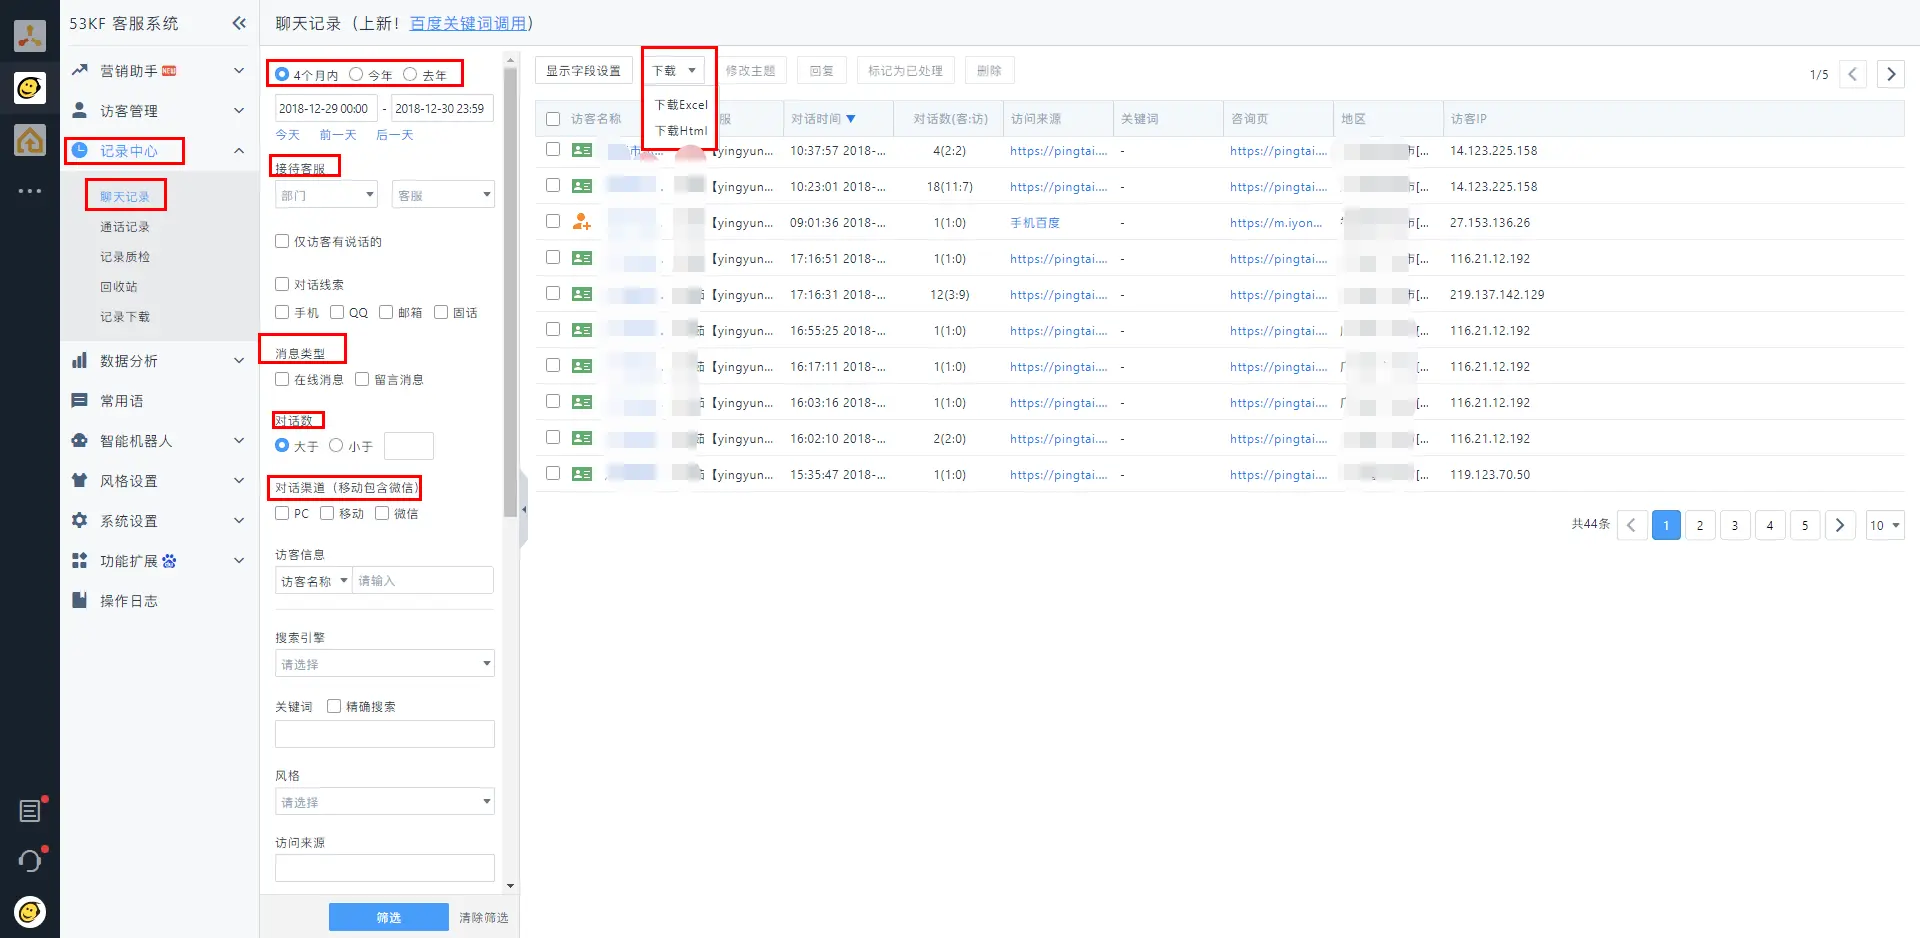Enable the 仅访客有说话的 checkbox
The image size is (1920, 938).
[x=282, y=241]
